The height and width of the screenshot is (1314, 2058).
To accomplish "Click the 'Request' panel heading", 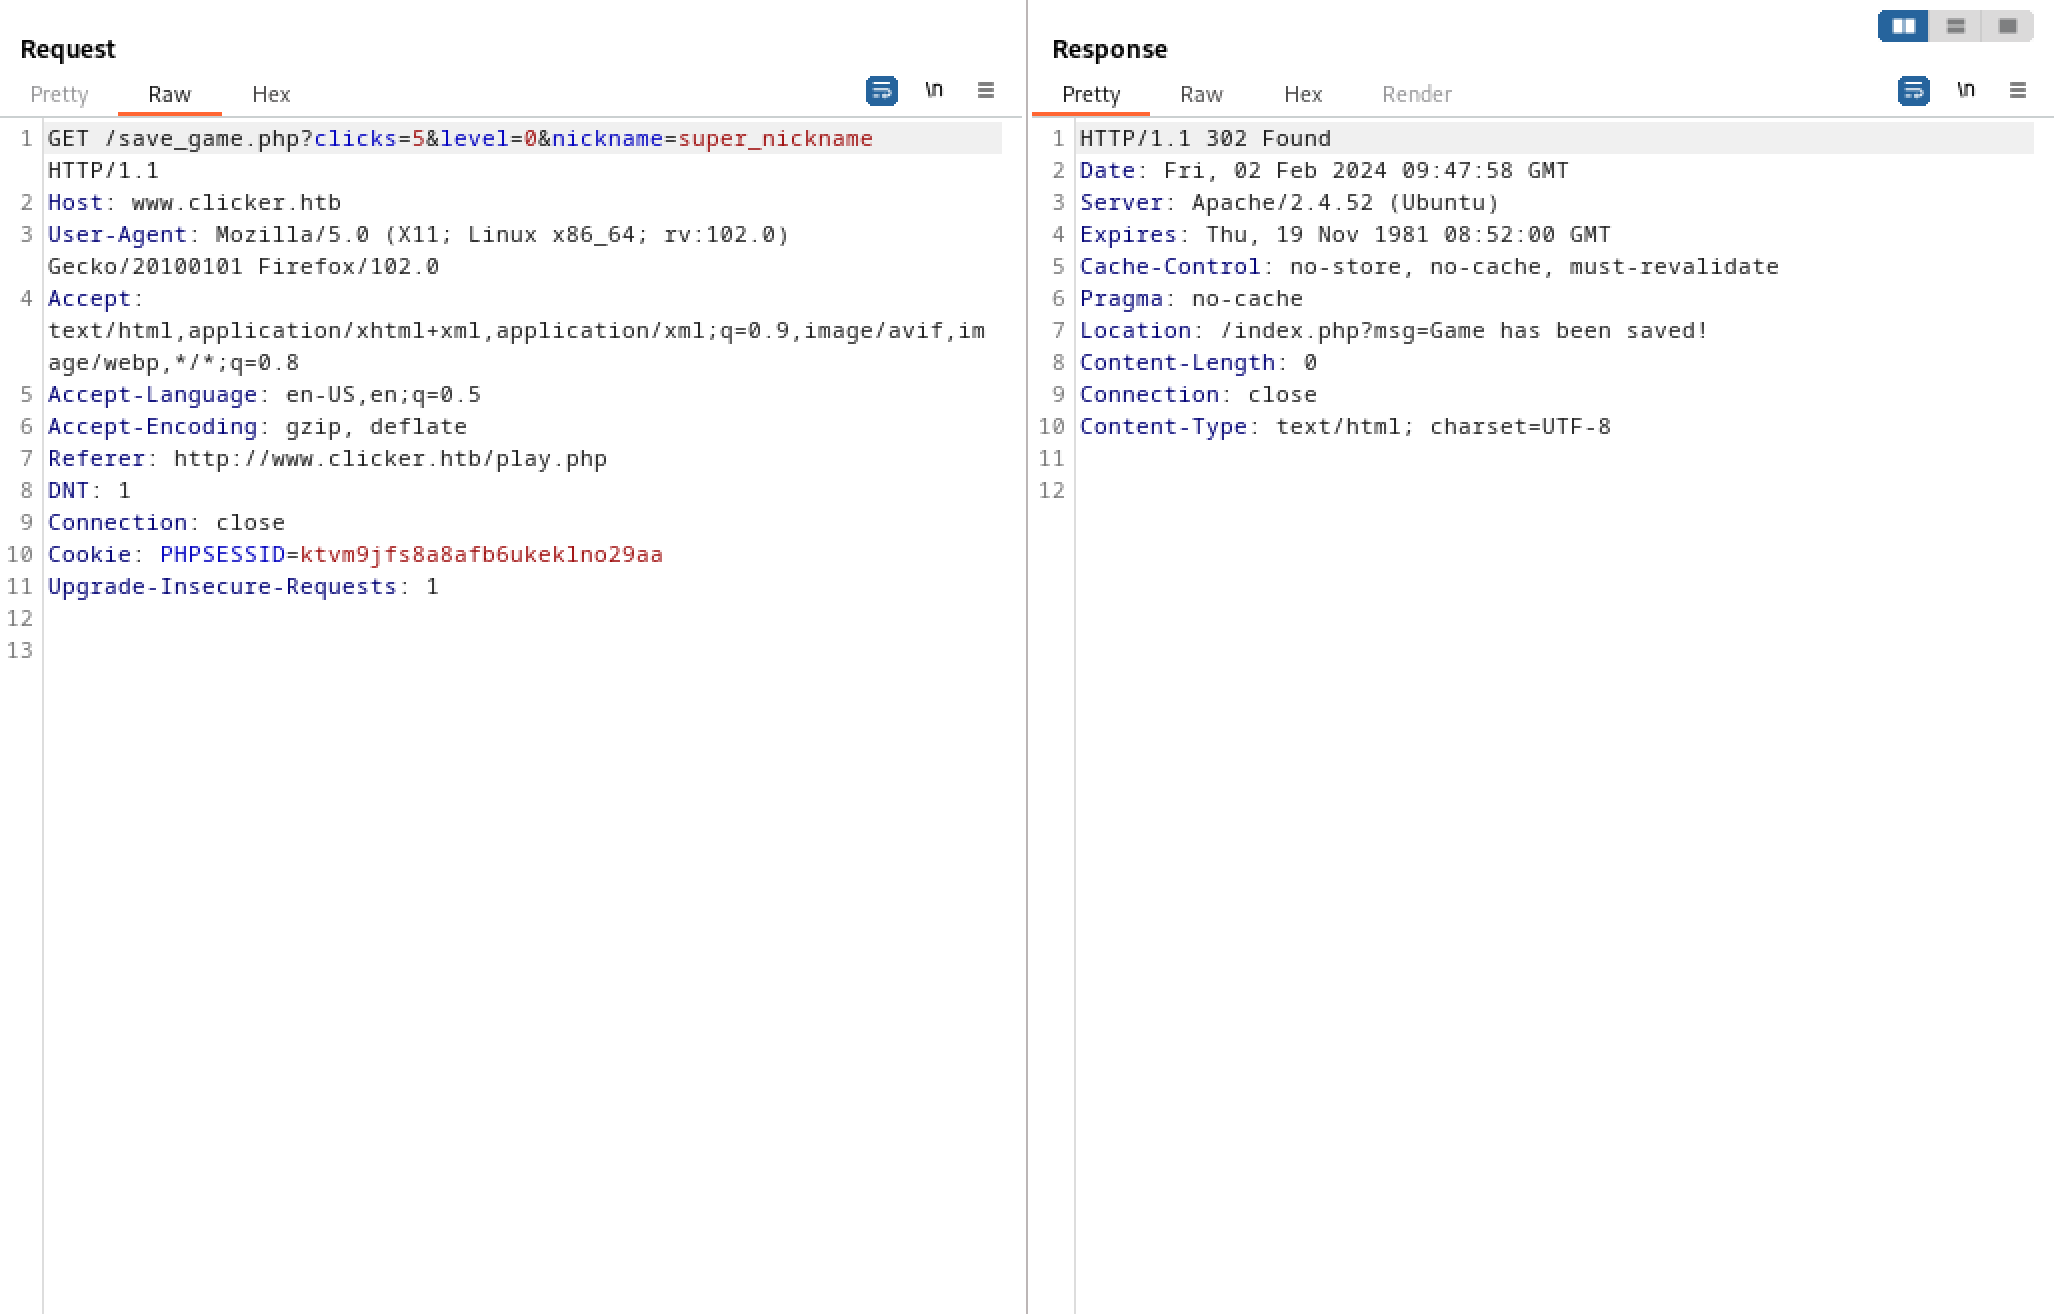I will 67,49.
